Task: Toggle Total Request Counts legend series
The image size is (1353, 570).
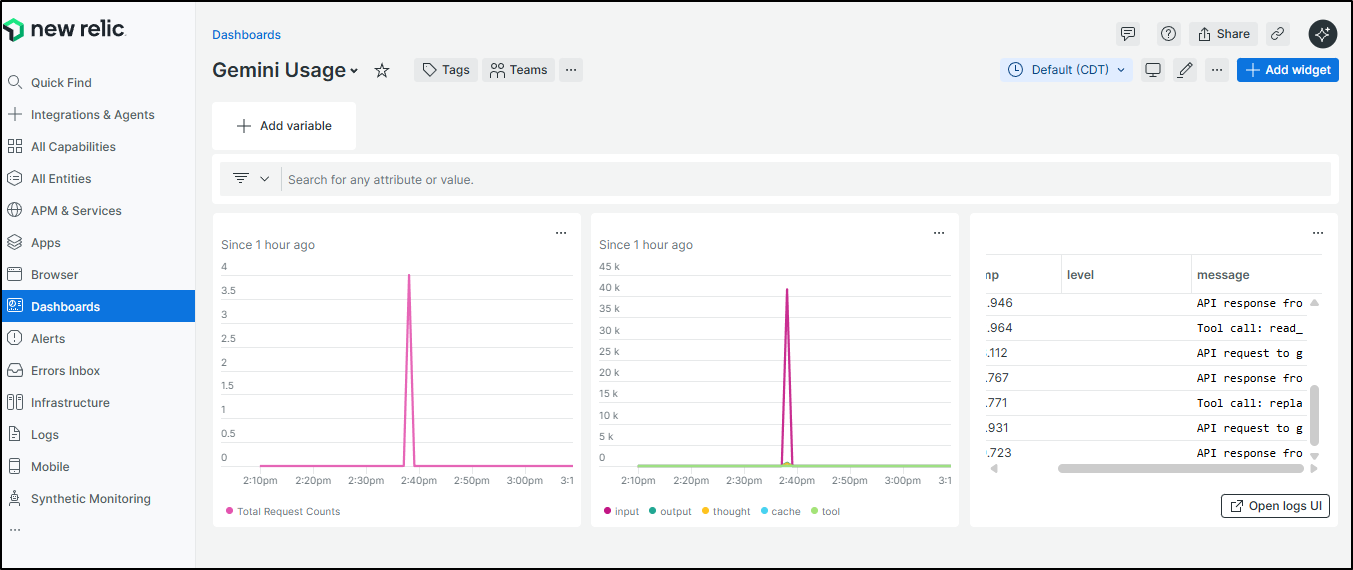Action: [x=283, y=511]
